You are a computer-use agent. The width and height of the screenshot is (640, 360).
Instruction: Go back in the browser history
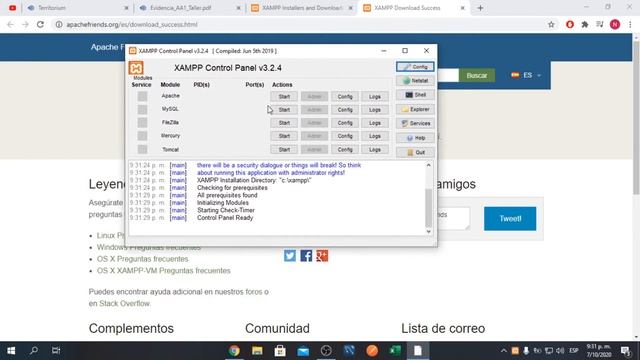click(x=10, y=24)
